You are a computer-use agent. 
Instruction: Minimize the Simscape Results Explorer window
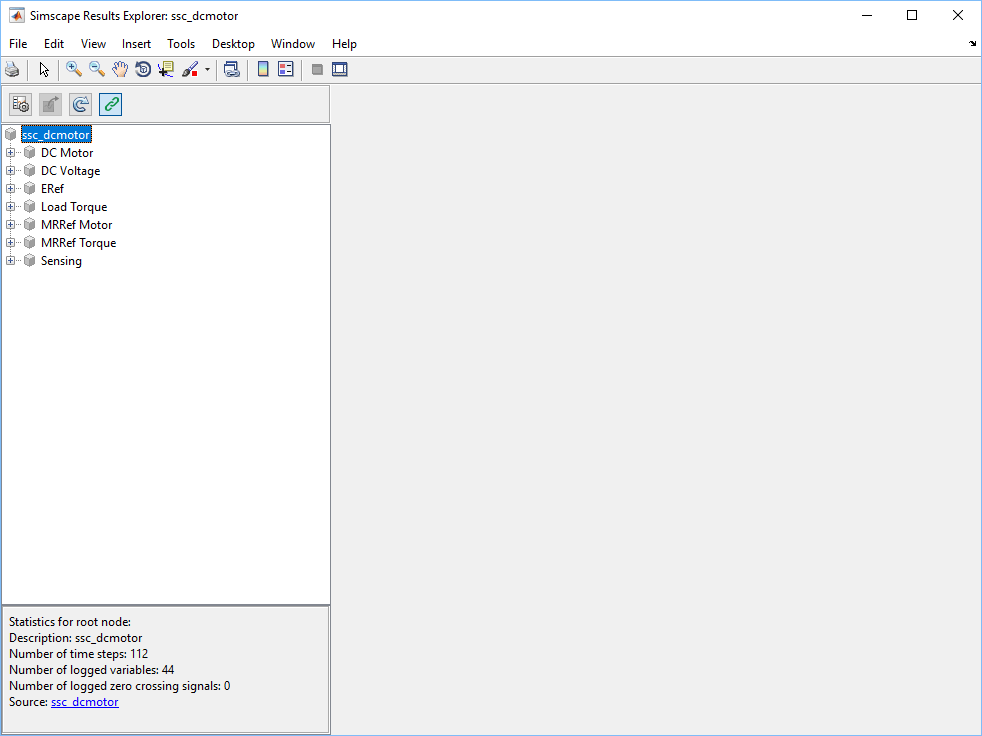tap(867, 16)
